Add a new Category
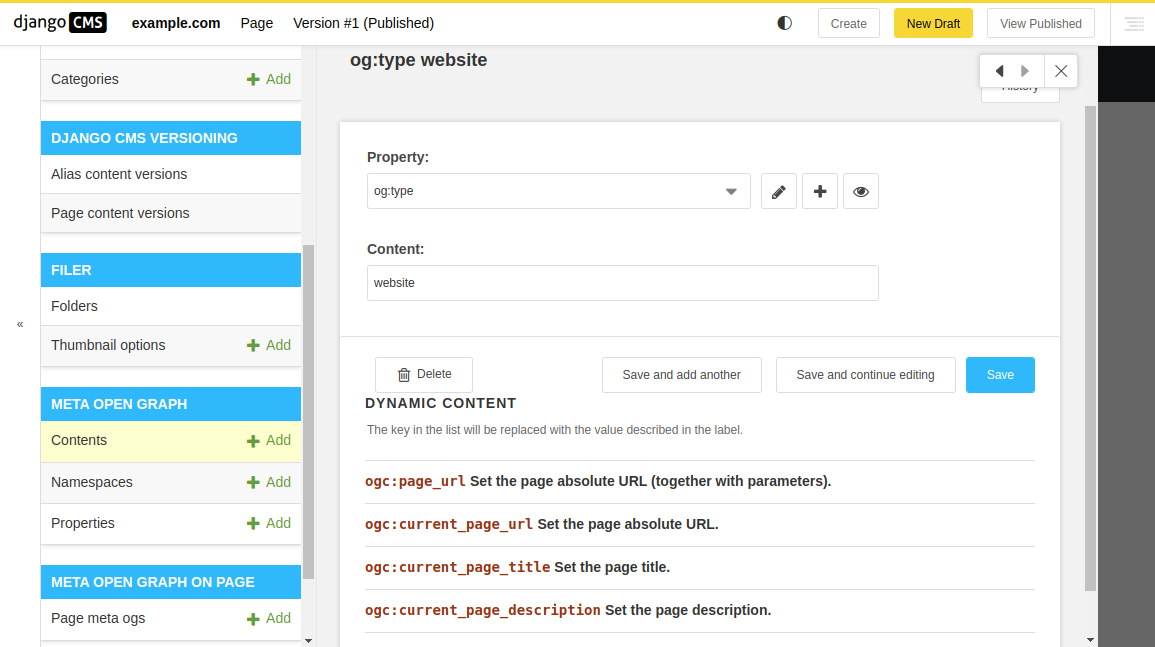Image resolution: width=1155 pixels, height=647 pixels. (x=269, y=79)
